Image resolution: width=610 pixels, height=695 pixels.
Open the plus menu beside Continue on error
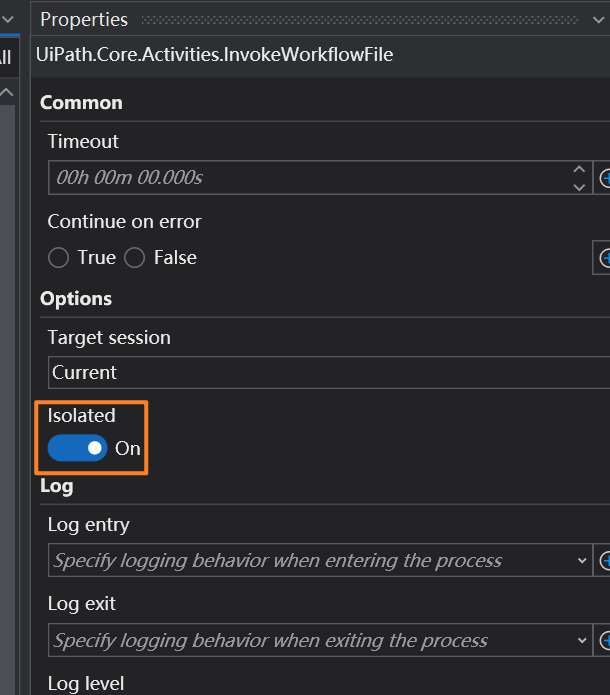[x=602, y=258]
